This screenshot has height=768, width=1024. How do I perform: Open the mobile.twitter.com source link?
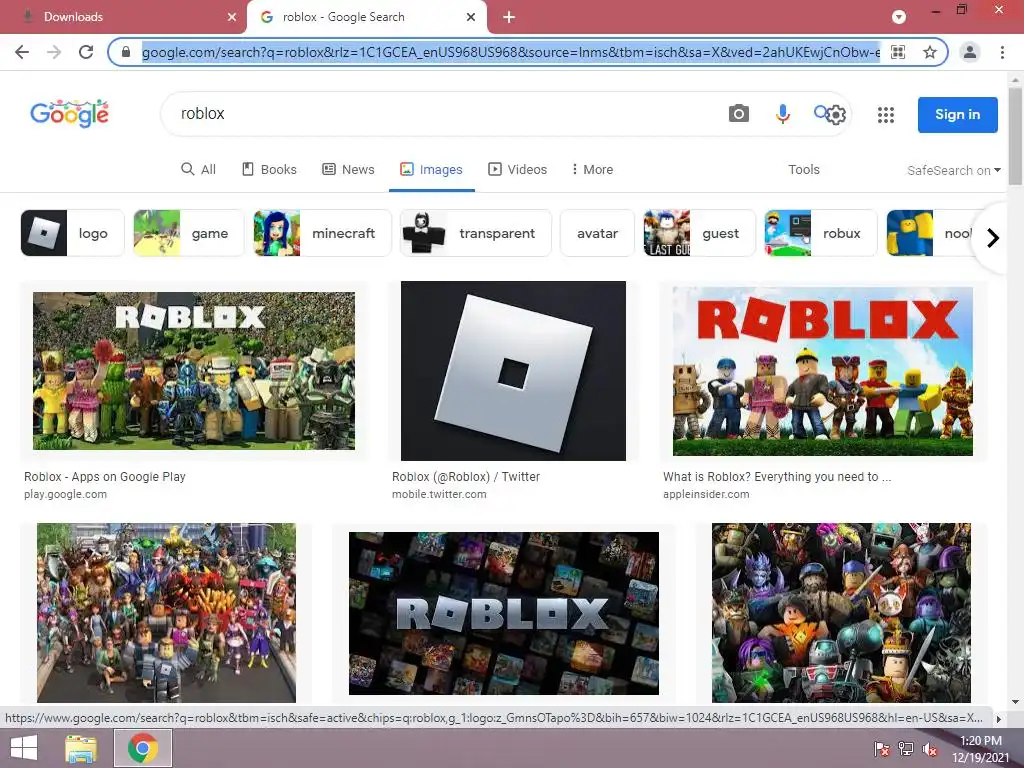pos(439,494)
